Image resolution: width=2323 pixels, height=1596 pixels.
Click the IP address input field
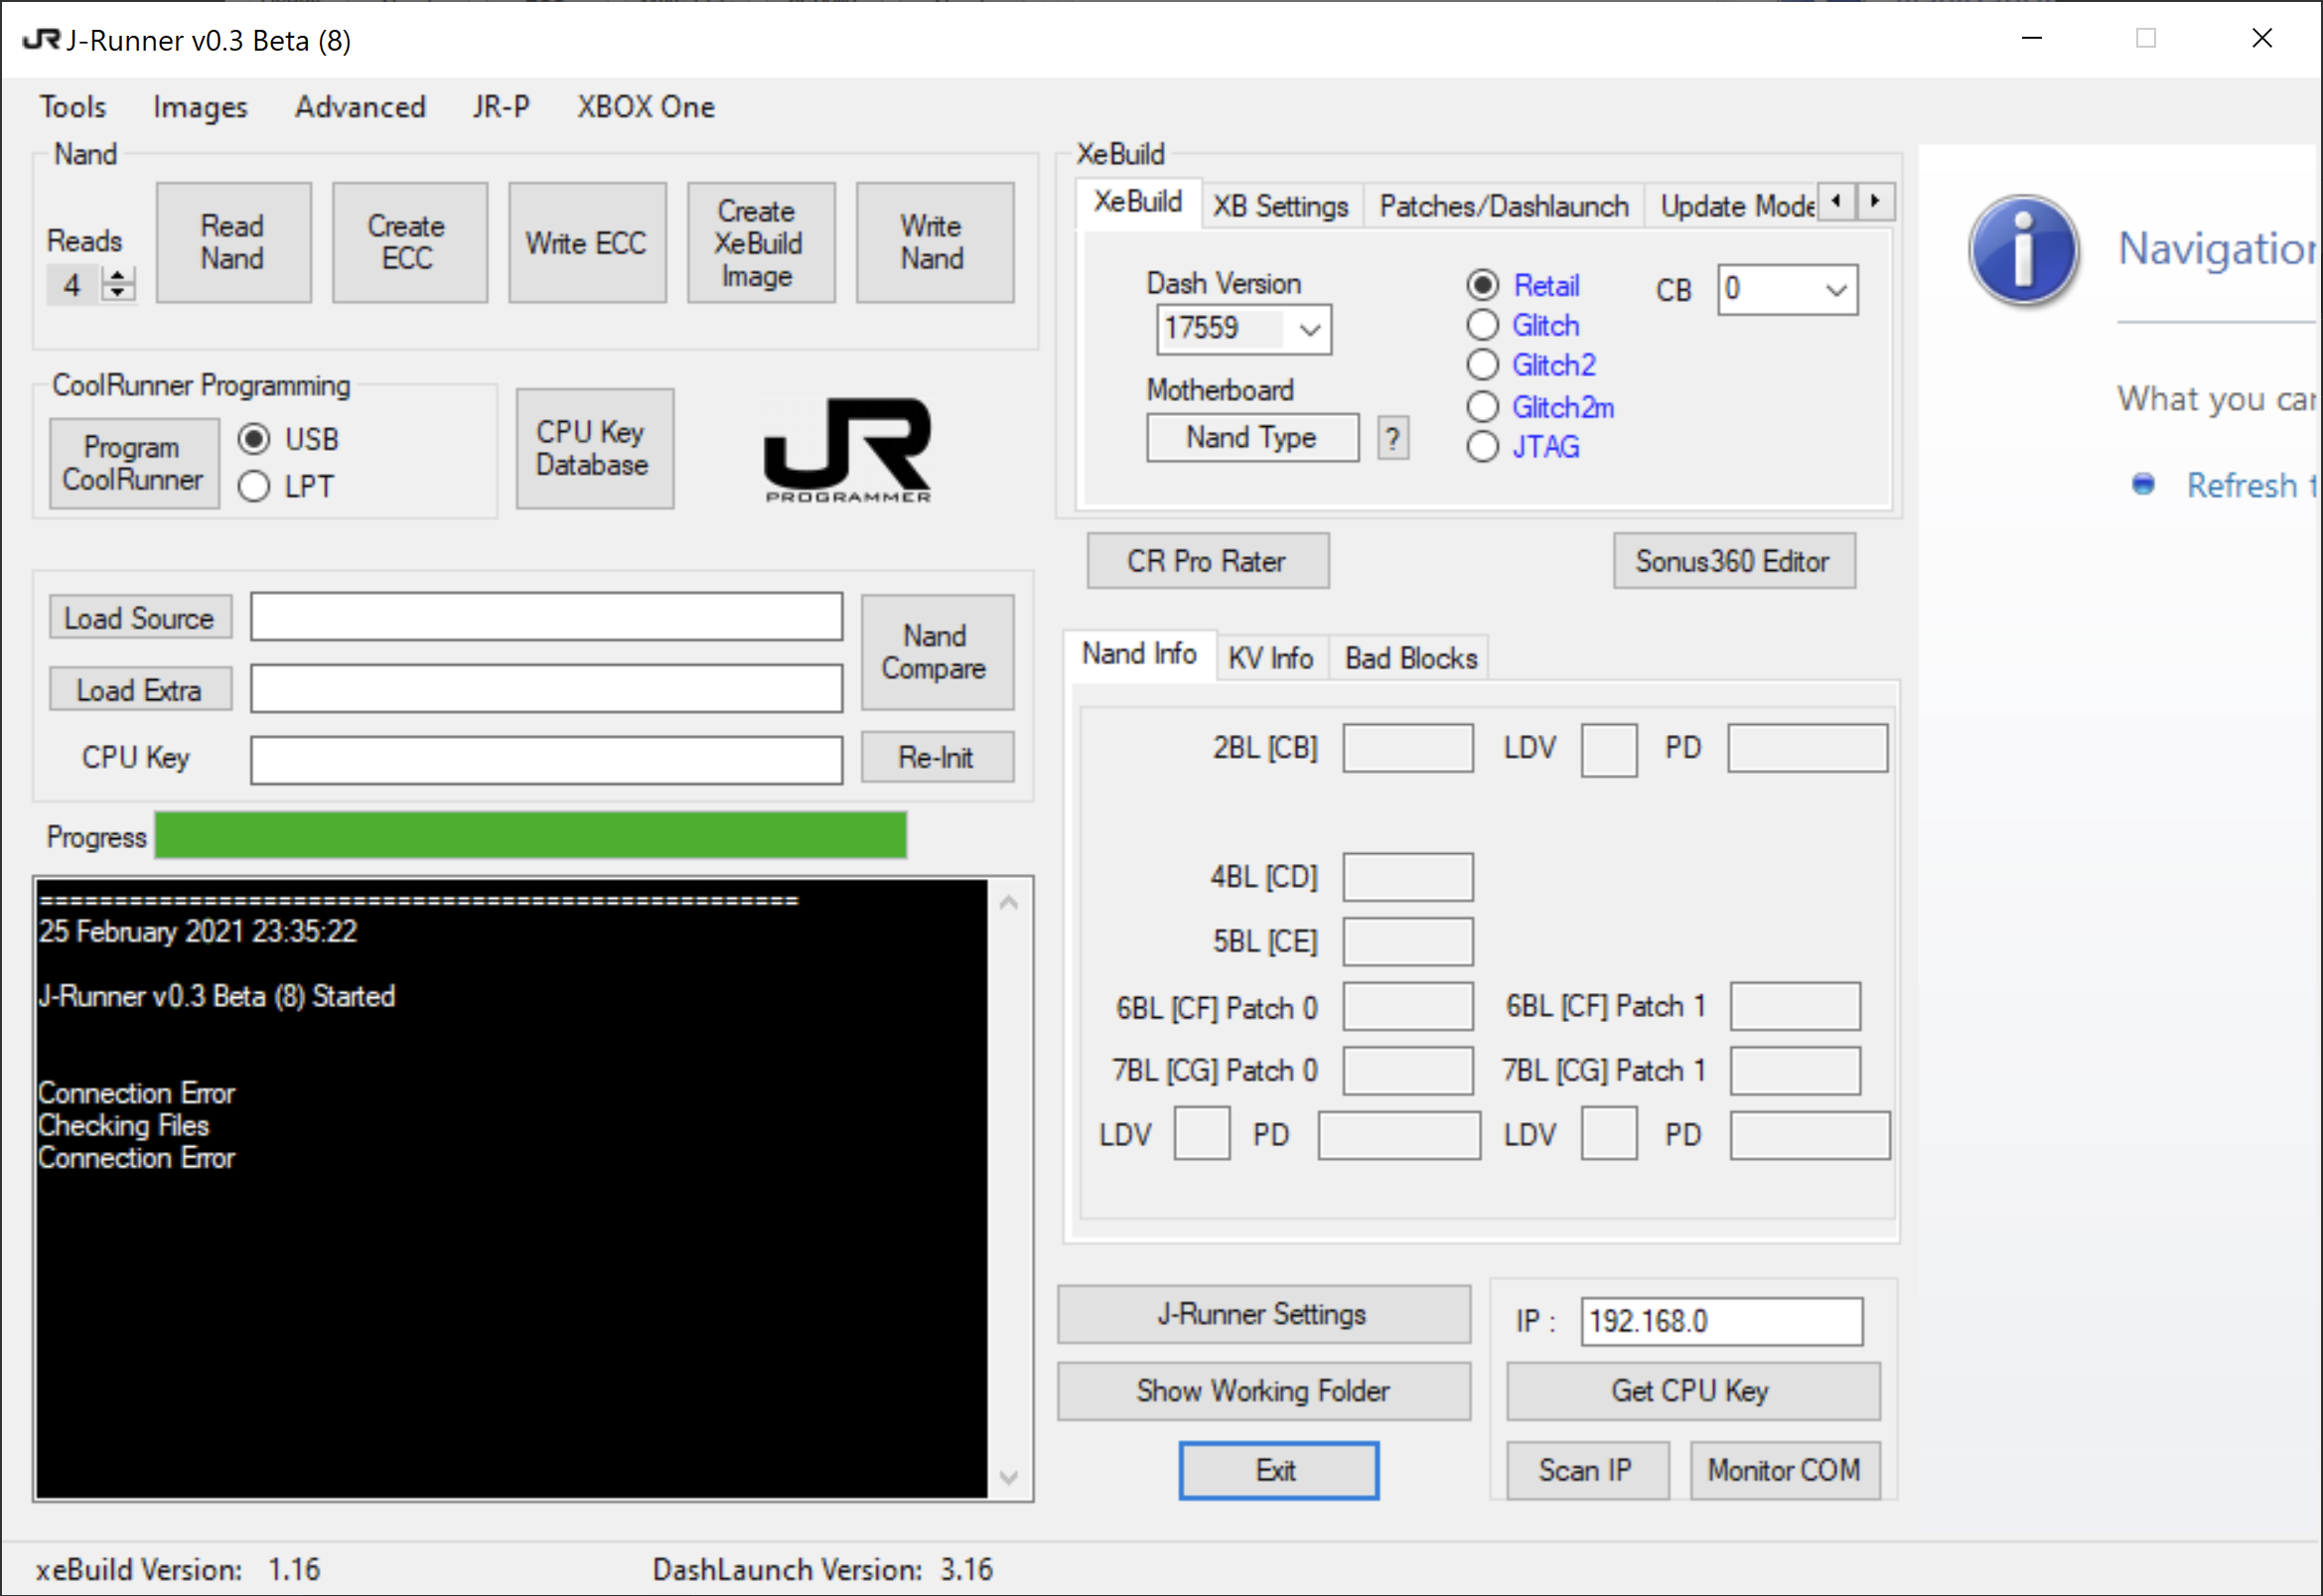click(1720, 1321)
